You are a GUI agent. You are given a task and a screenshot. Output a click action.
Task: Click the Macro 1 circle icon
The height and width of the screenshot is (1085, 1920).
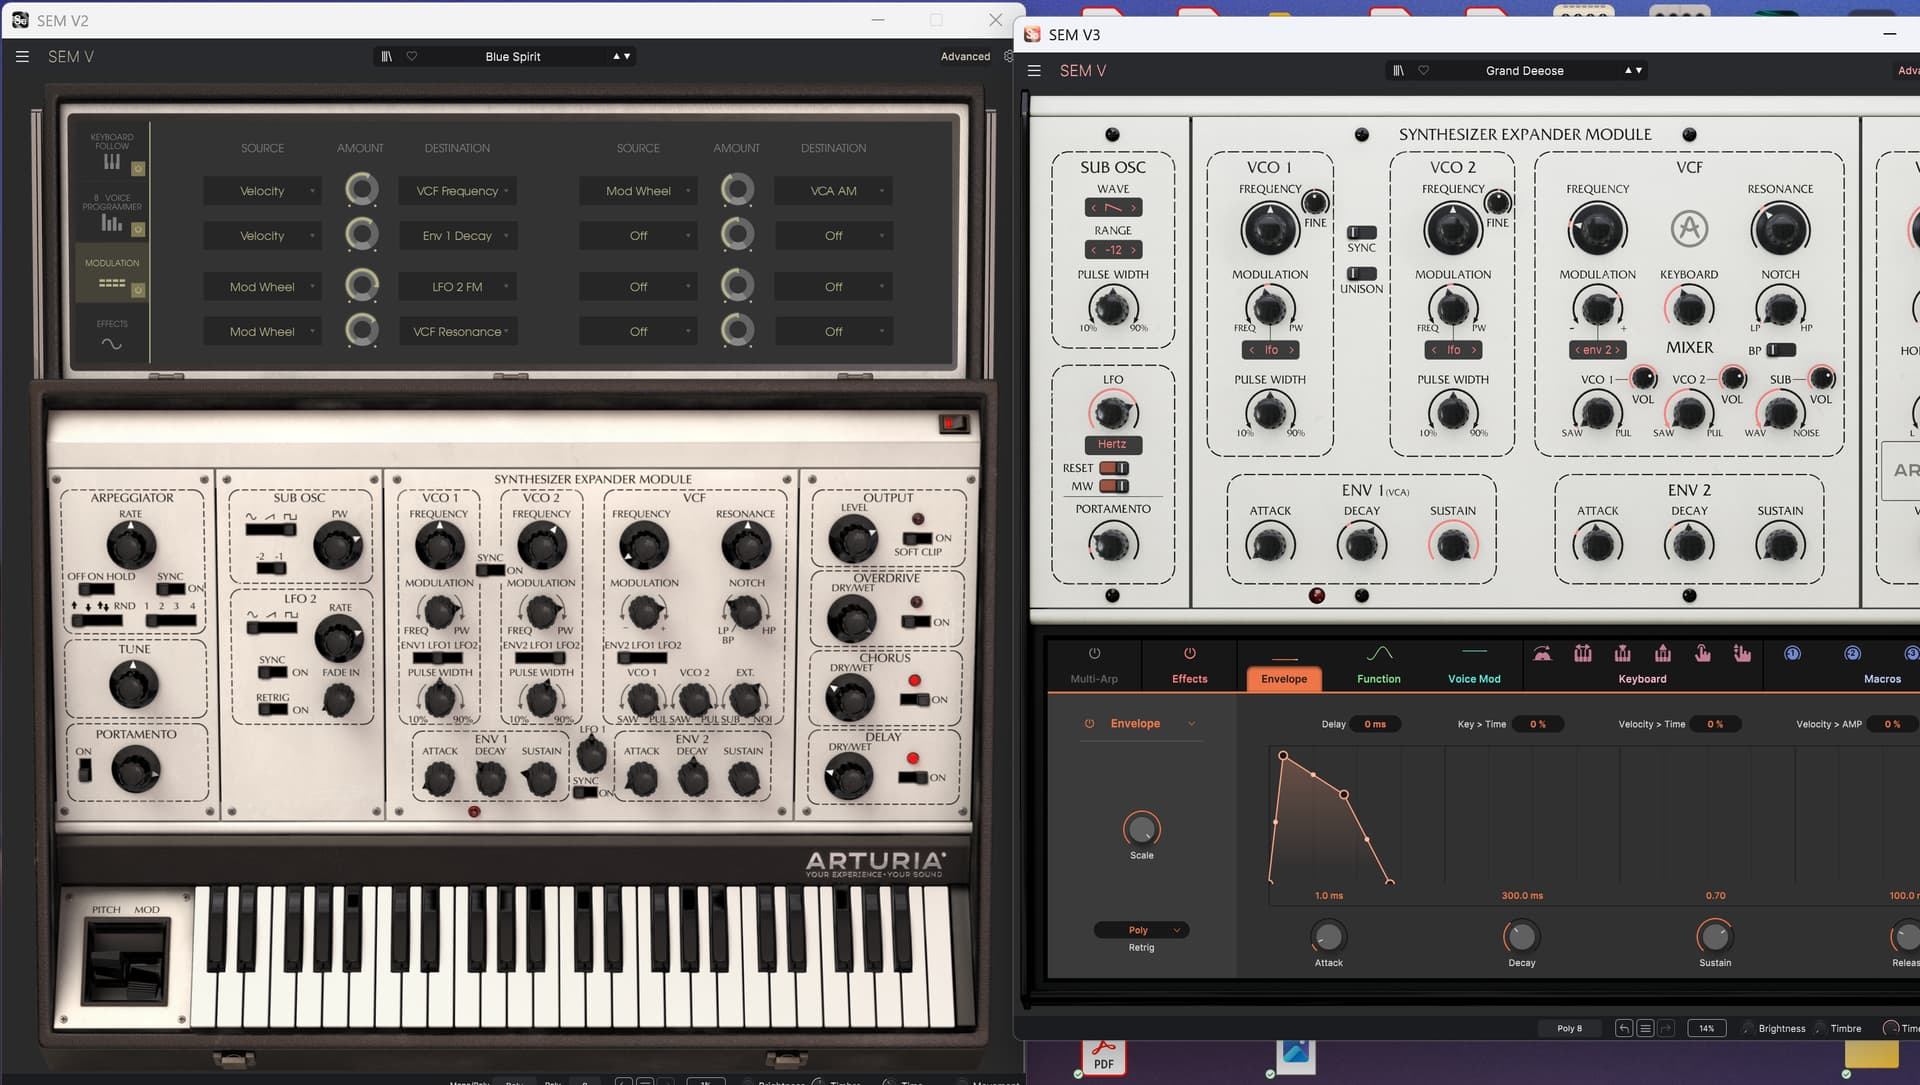click(1792, 654)
